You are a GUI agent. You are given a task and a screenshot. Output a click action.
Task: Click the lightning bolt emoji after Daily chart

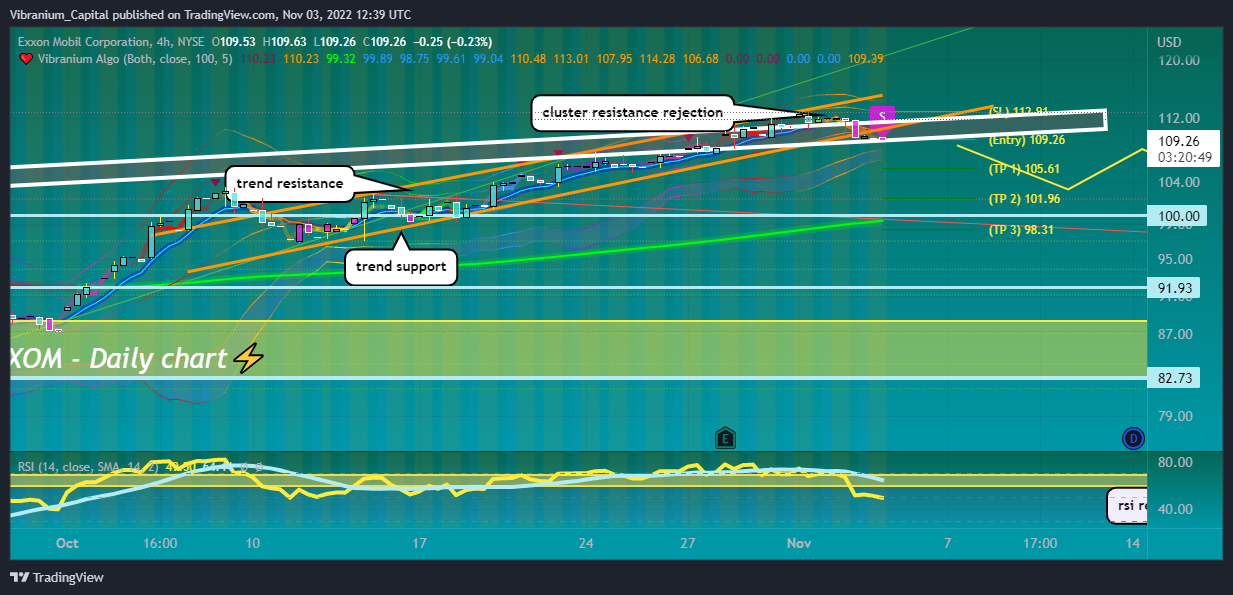tap(248, 357)
